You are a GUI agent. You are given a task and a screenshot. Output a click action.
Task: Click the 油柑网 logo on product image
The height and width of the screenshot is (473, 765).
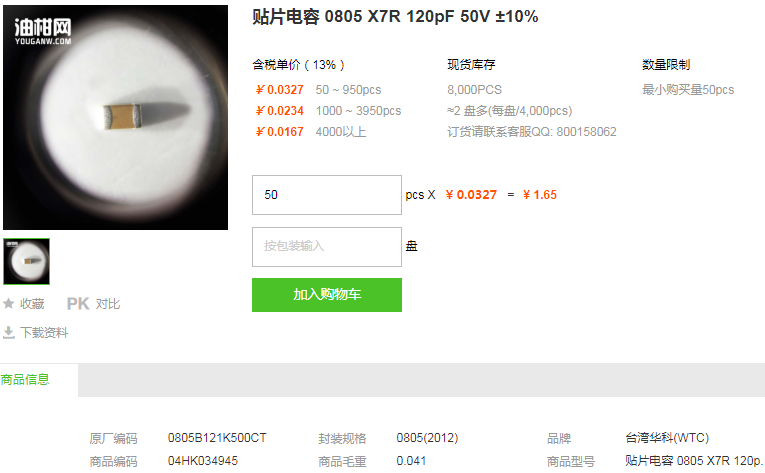(43, 31)
